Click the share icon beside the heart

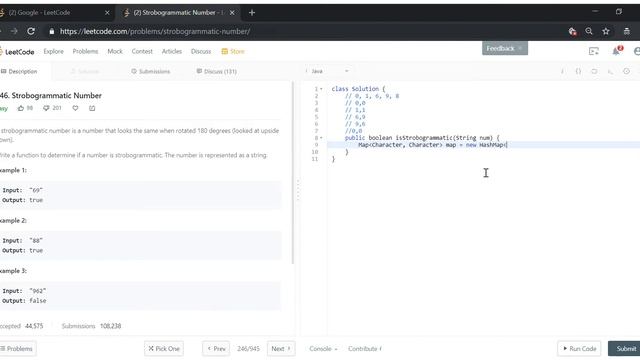pyautogui.click(x=92, y=108)
